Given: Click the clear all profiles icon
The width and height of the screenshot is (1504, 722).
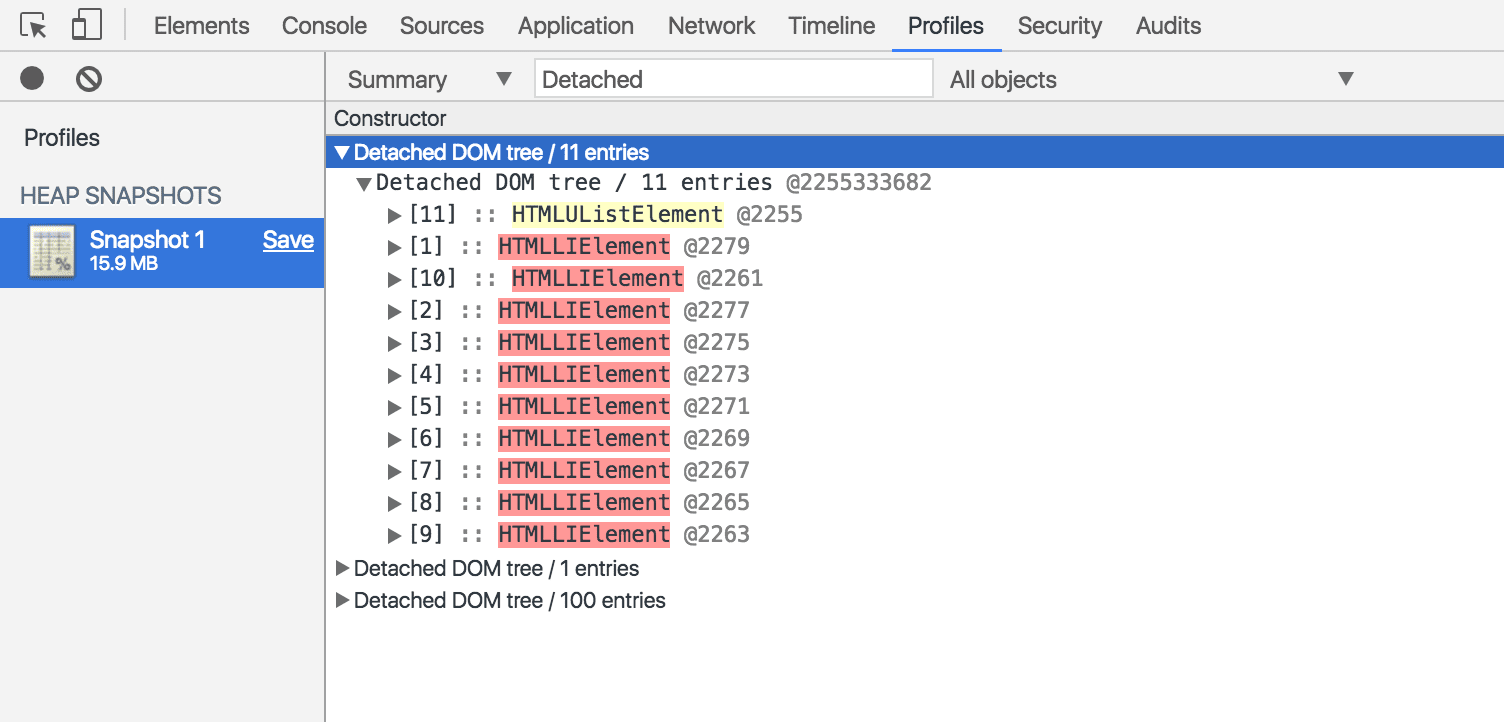Looking at the screenshot, I should coord(89,78).
